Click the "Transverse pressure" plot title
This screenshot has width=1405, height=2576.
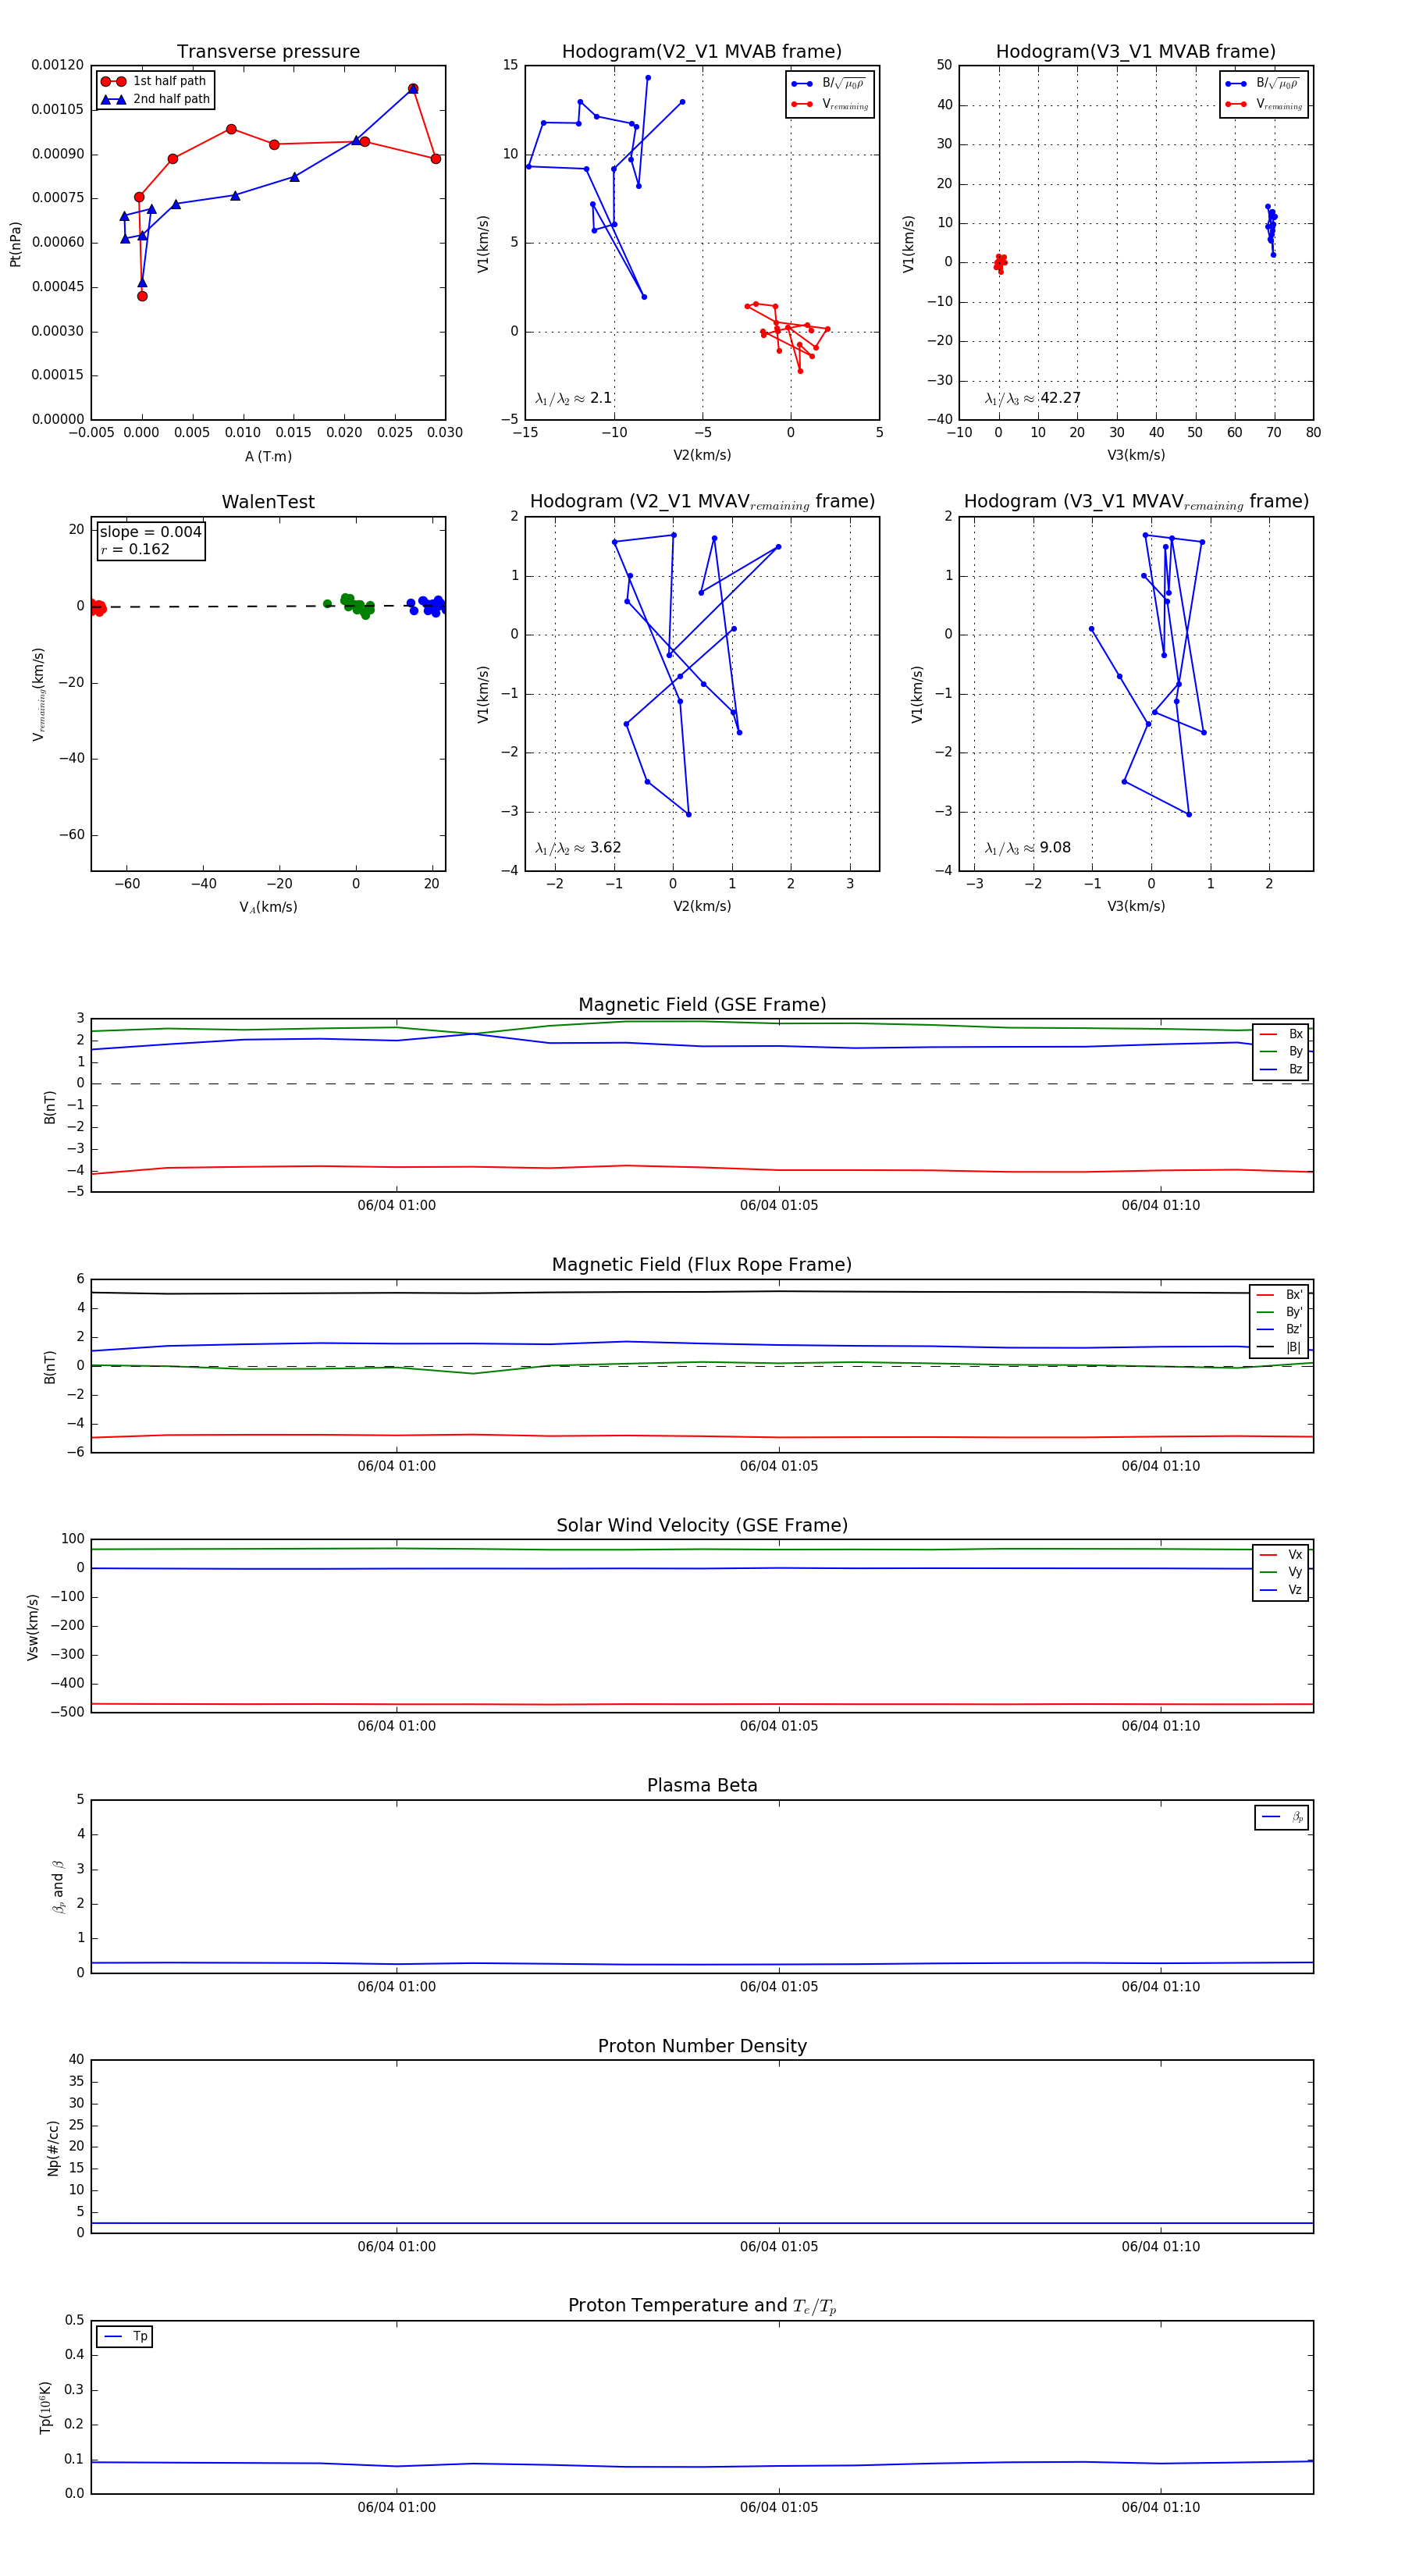[268, 52]
